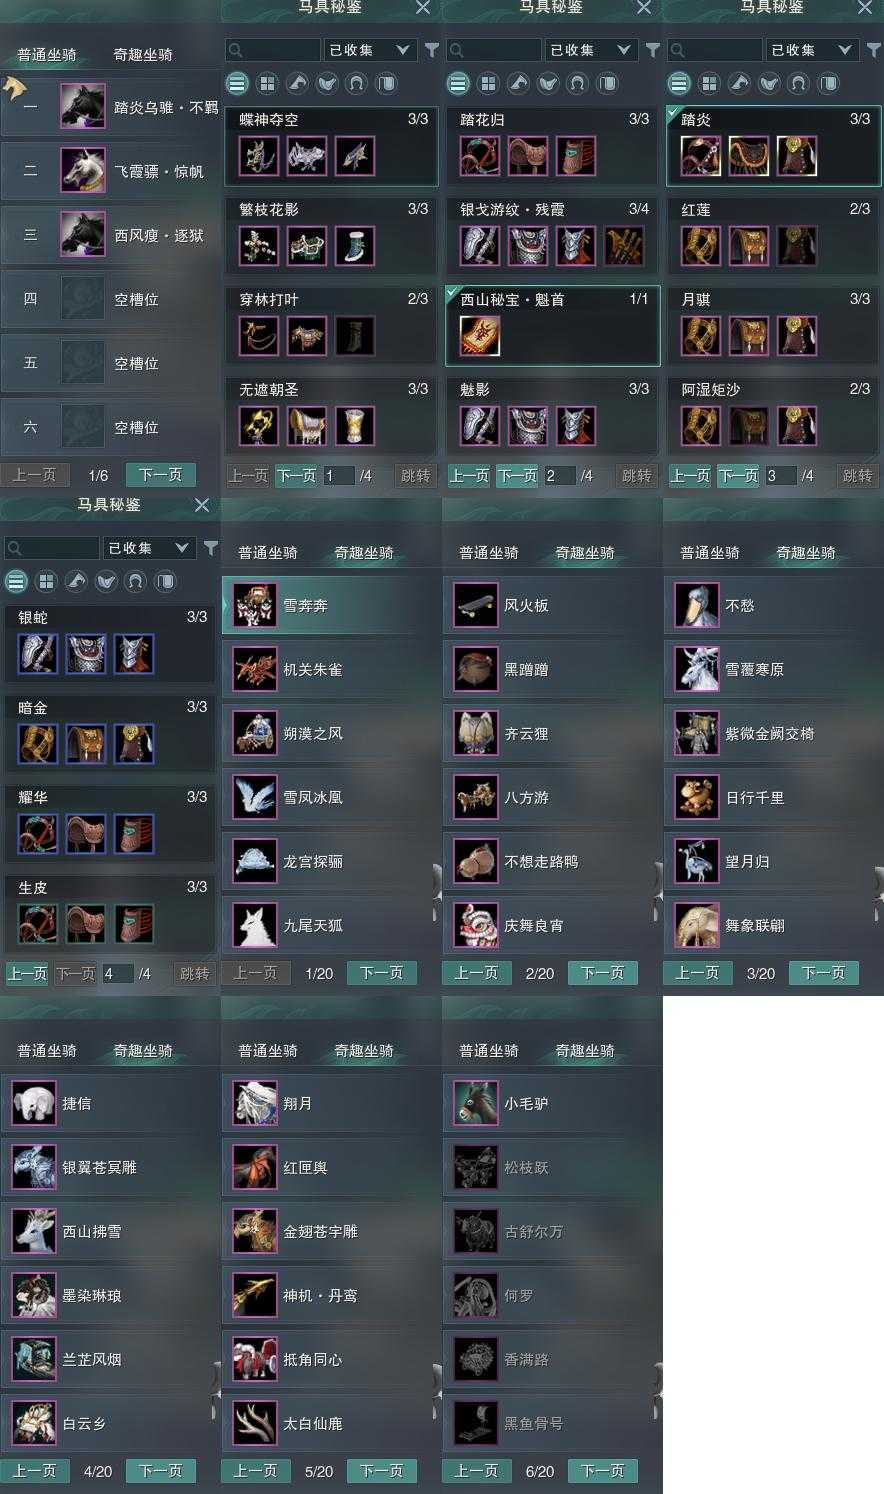The height and width of the screenshot is (1494, 884).
Task: Open the 已收集 dropdown above 蝶神夺空
Action: click(370, 50)
